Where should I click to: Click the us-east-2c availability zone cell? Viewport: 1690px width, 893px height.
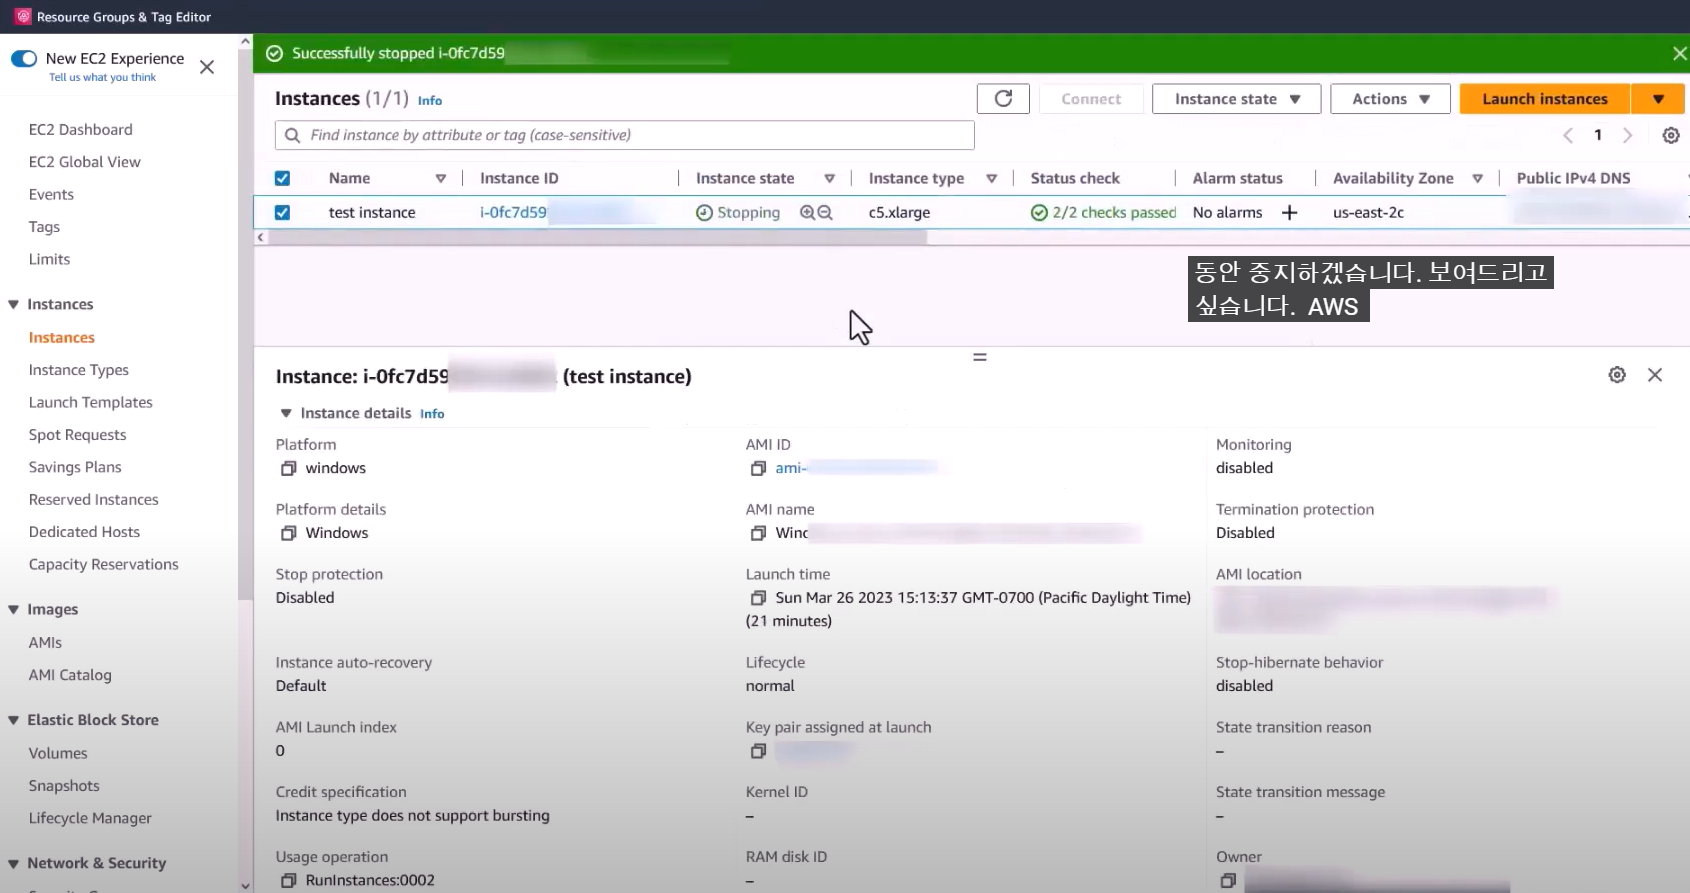1368,212
